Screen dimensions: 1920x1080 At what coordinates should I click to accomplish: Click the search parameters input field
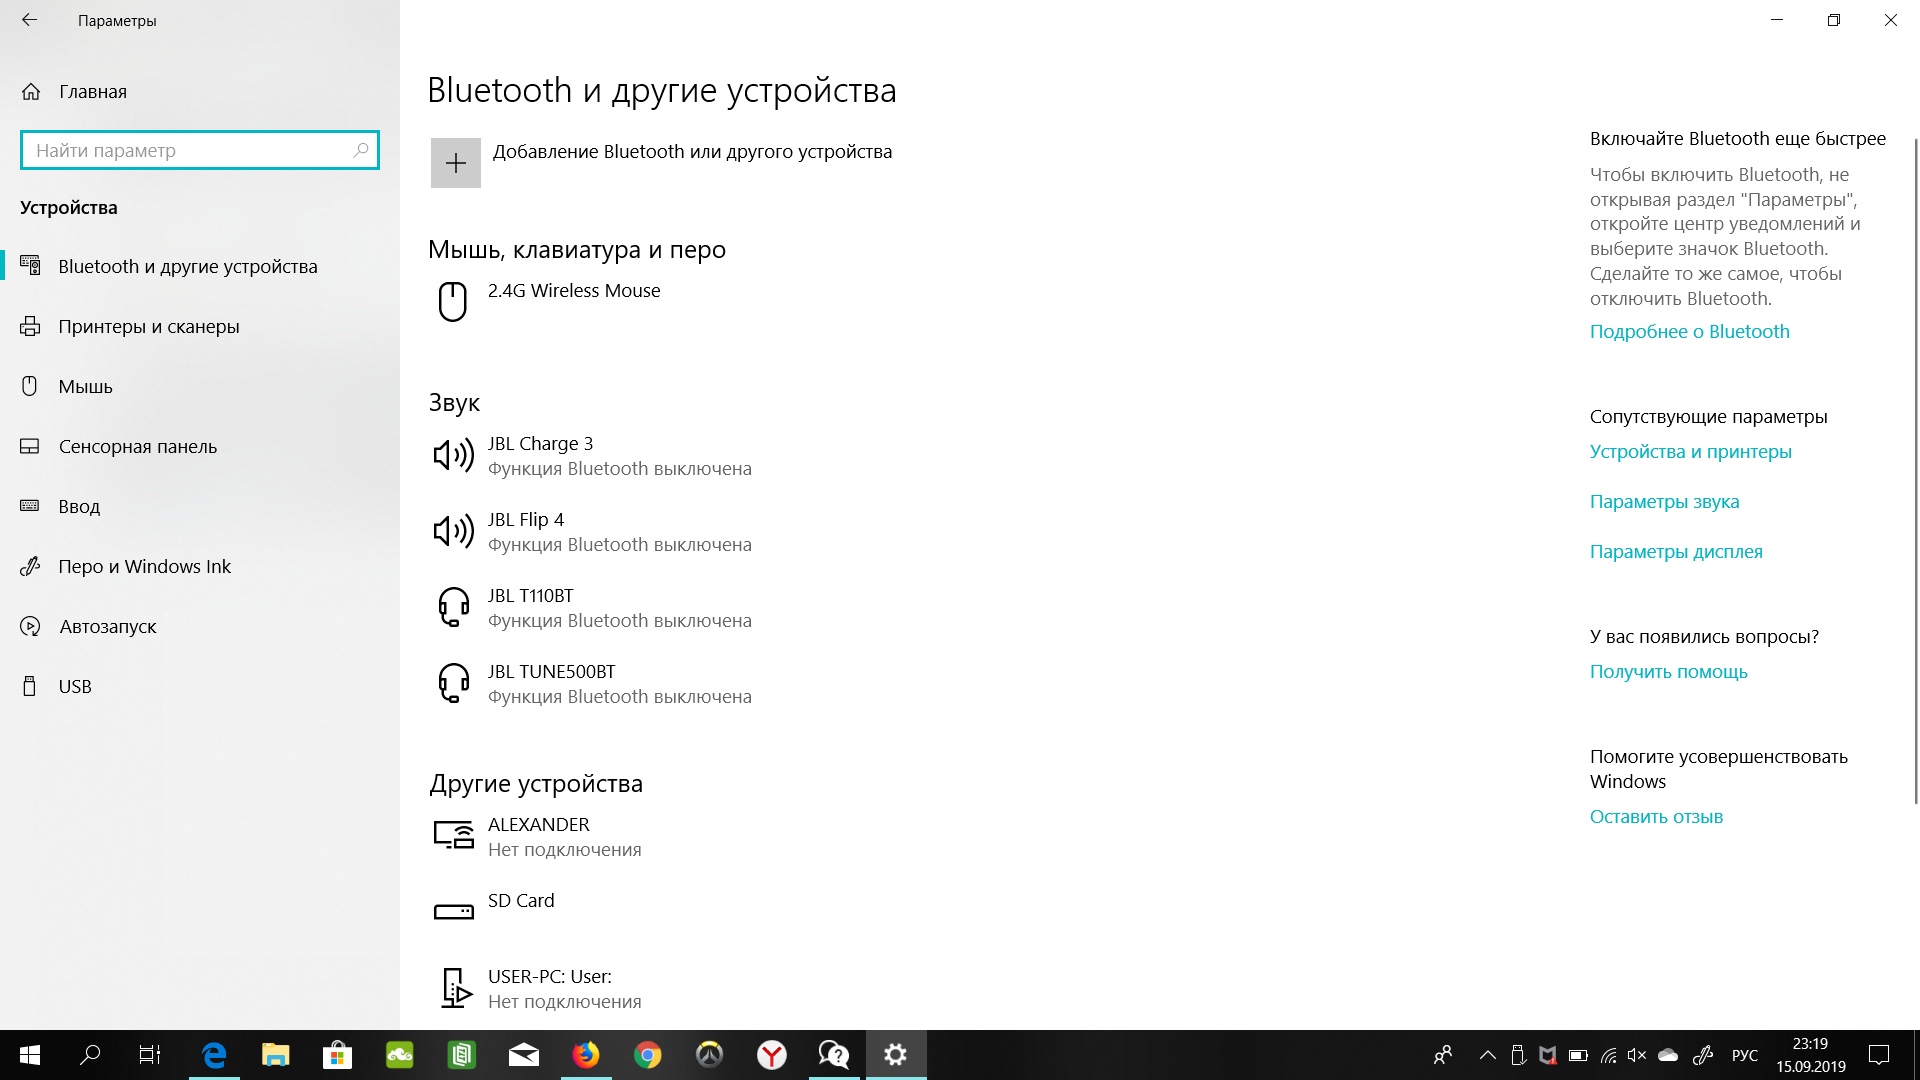(x=199, y=149)
